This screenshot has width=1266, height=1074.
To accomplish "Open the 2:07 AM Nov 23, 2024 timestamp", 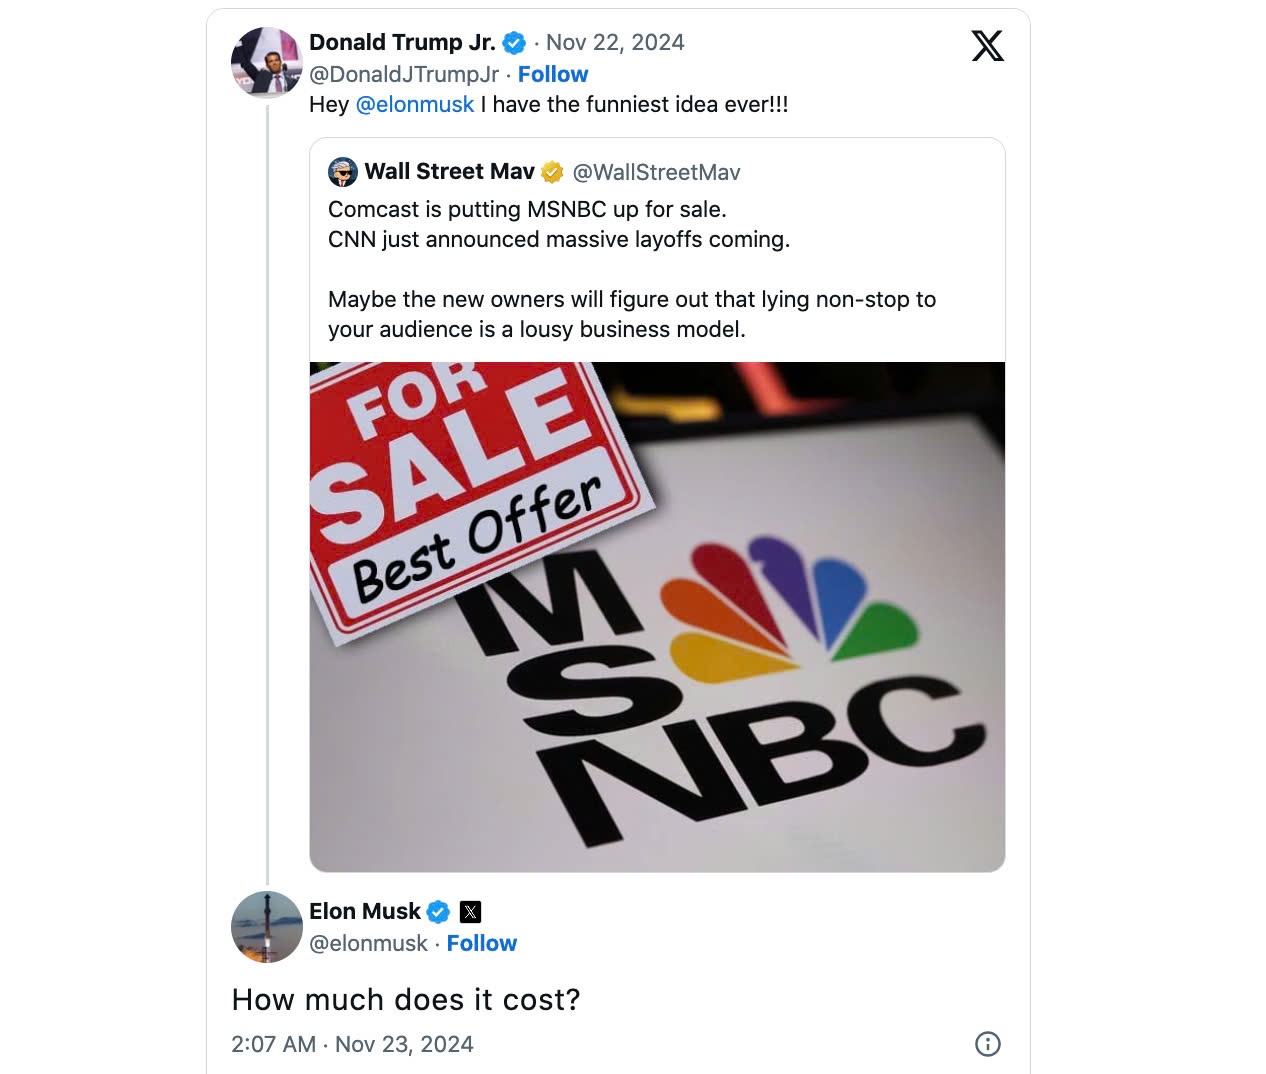I will pyautogui.click(x=352, y=1044).
